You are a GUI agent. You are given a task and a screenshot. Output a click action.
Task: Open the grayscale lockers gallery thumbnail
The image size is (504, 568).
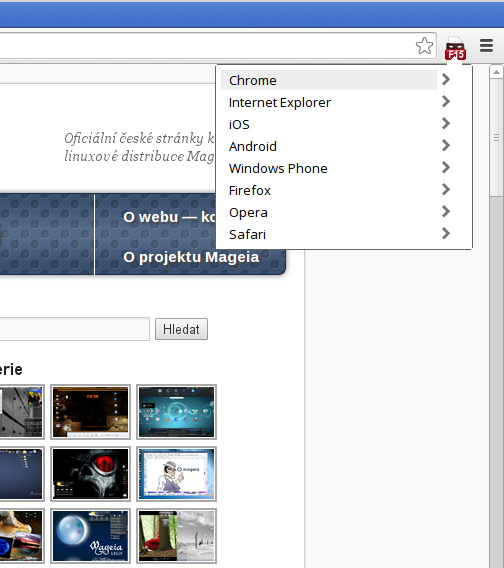(21, 412)
